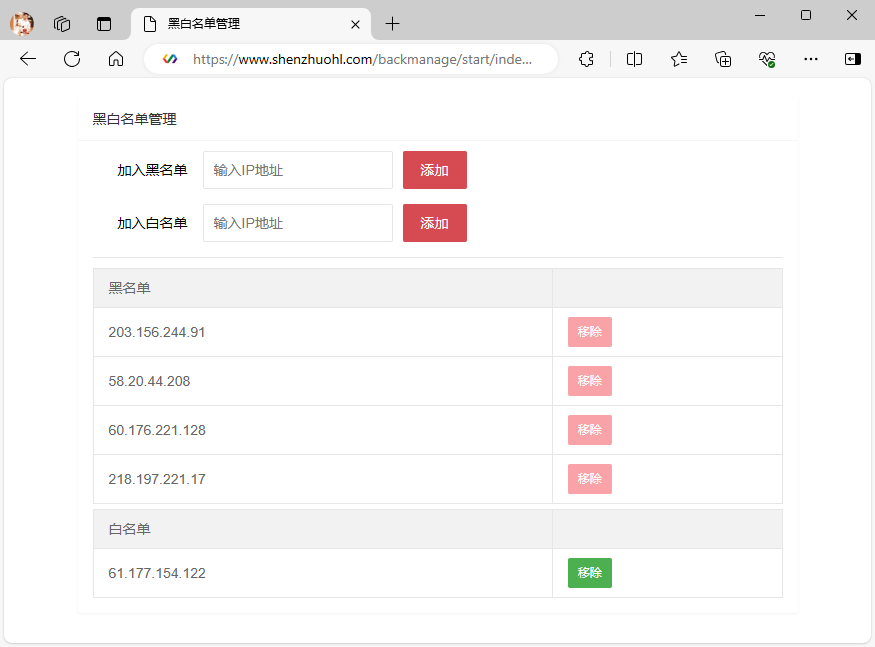Toggle the browser sidebar icon
Image resolution: width=875 pixels, height=647 pixels.
click(x=852, y=59)
